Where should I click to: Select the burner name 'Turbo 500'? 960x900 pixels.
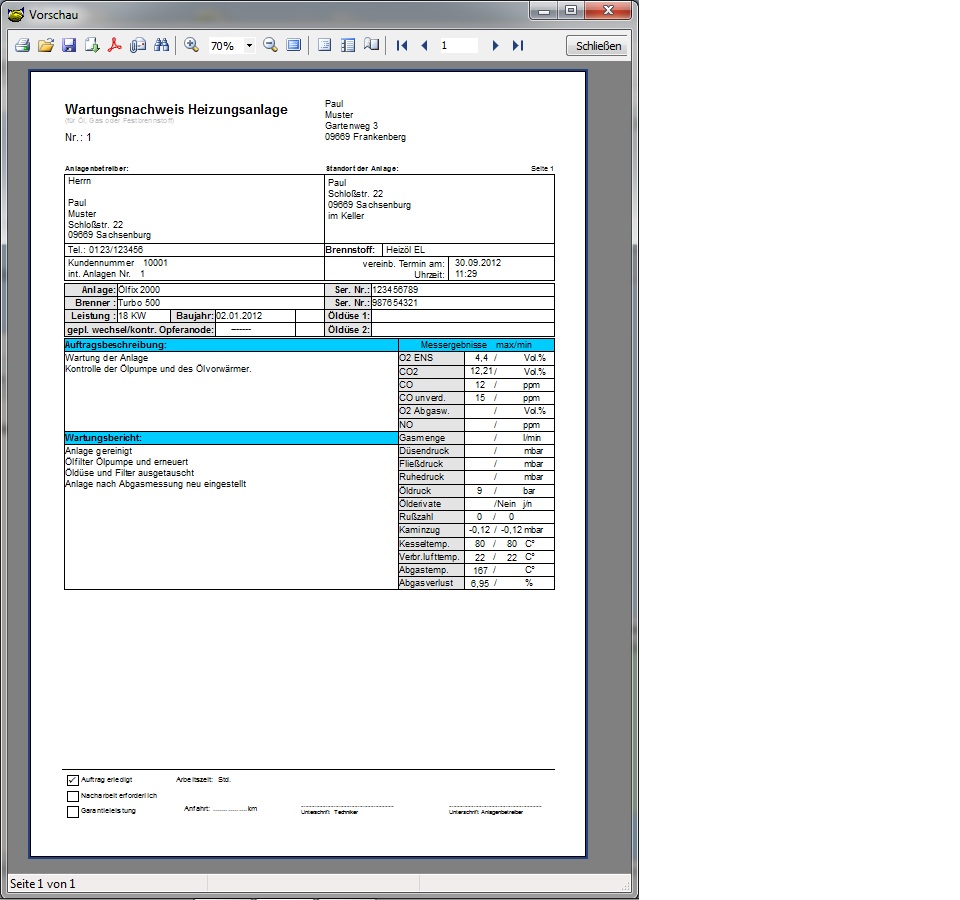(x=139, y=302)
